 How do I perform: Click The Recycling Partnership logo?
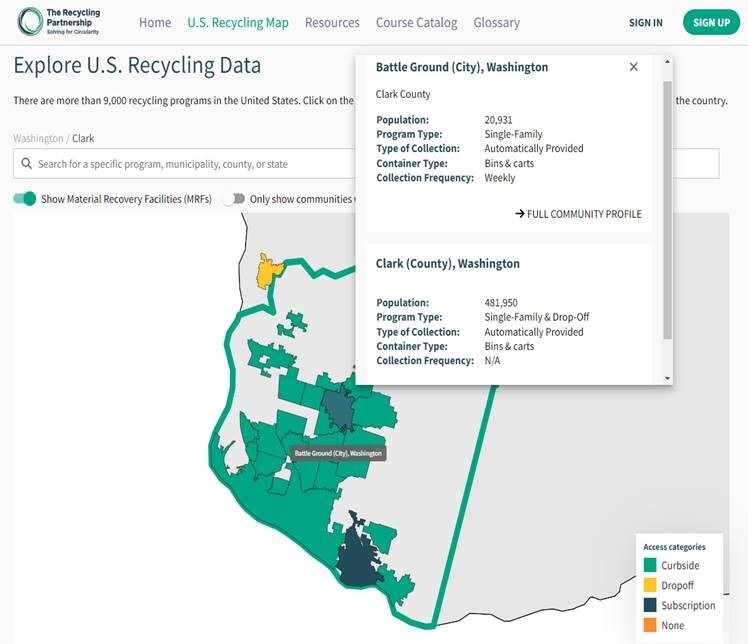(59, 22)
